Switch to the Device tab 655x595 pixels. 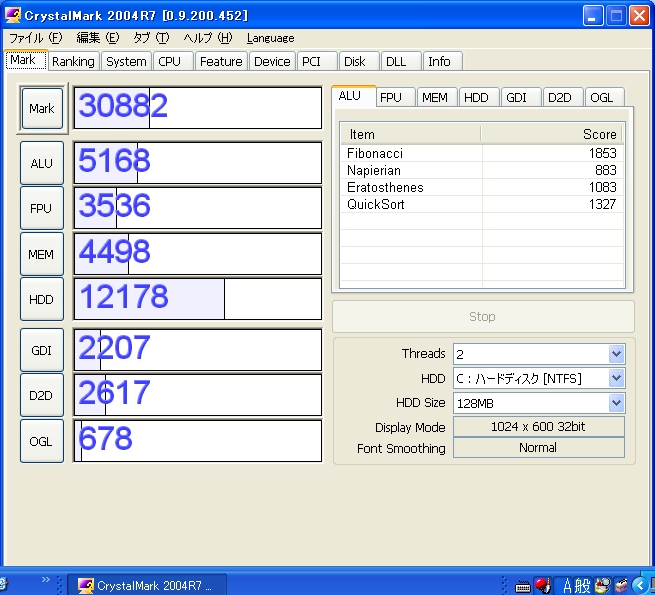click(272, 61)
